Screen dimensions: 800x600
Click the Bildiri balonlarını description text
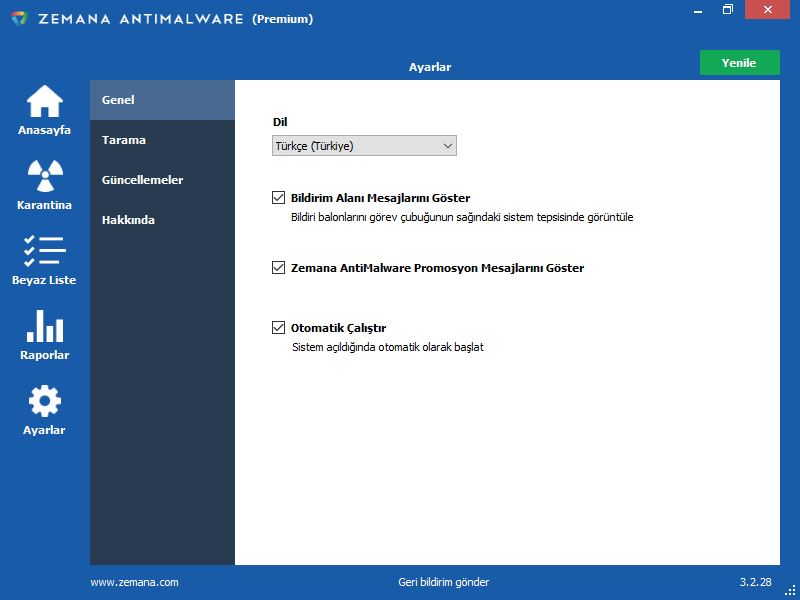click(x=462, y=217)
